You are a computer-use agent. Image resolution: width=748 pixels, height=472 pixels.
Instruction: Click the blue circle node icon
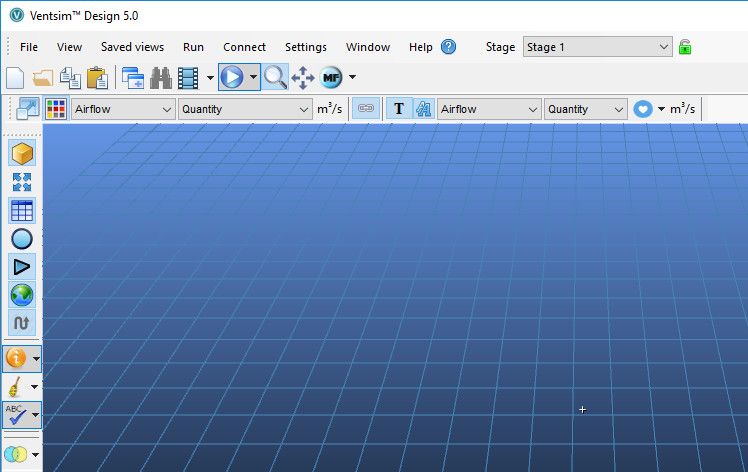22,239
